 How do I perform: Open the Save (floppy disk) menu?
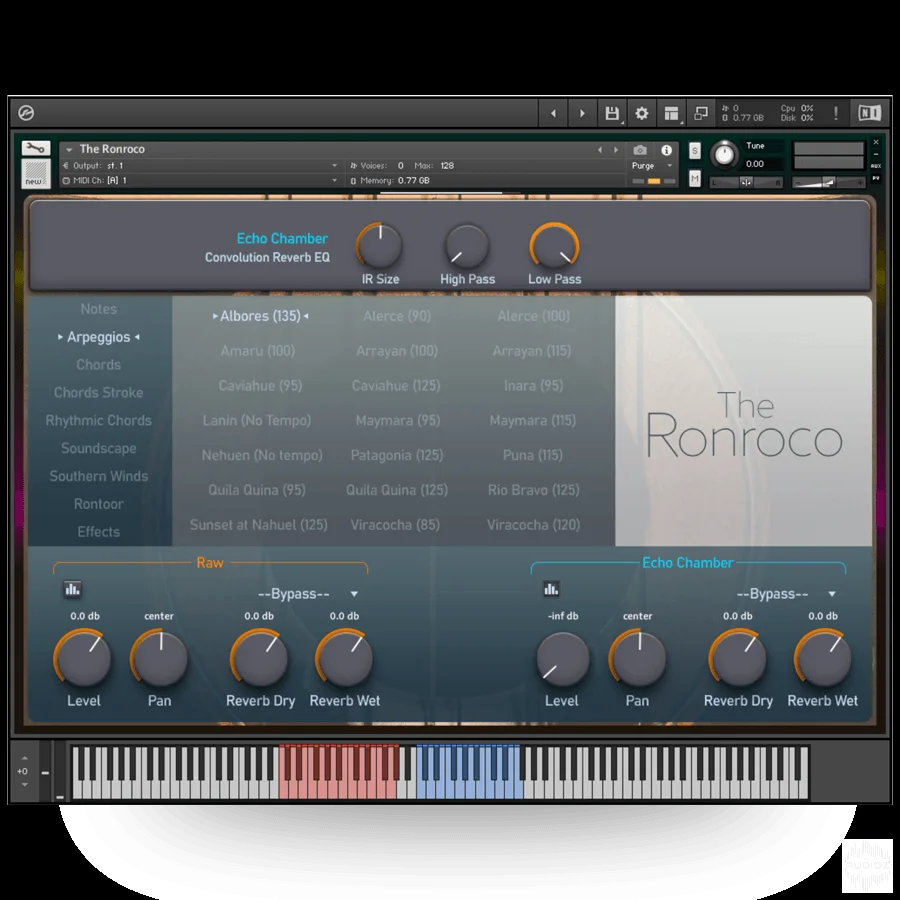point(612,113)
